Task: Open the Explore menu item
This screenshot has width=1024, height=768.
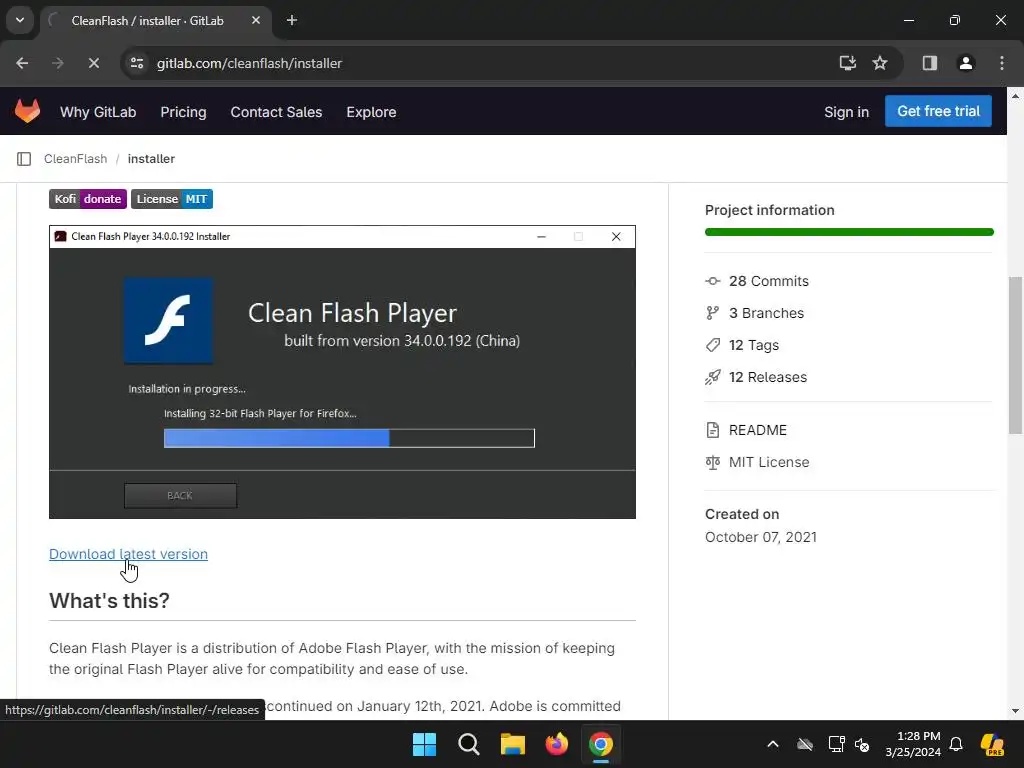Action: 371,112
